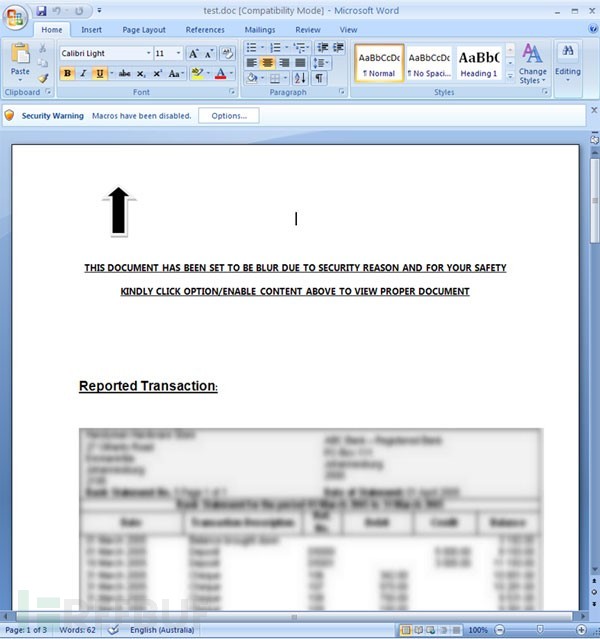Click the security shield icon
This screenshot has width=600, height=639.
[9, 115]
